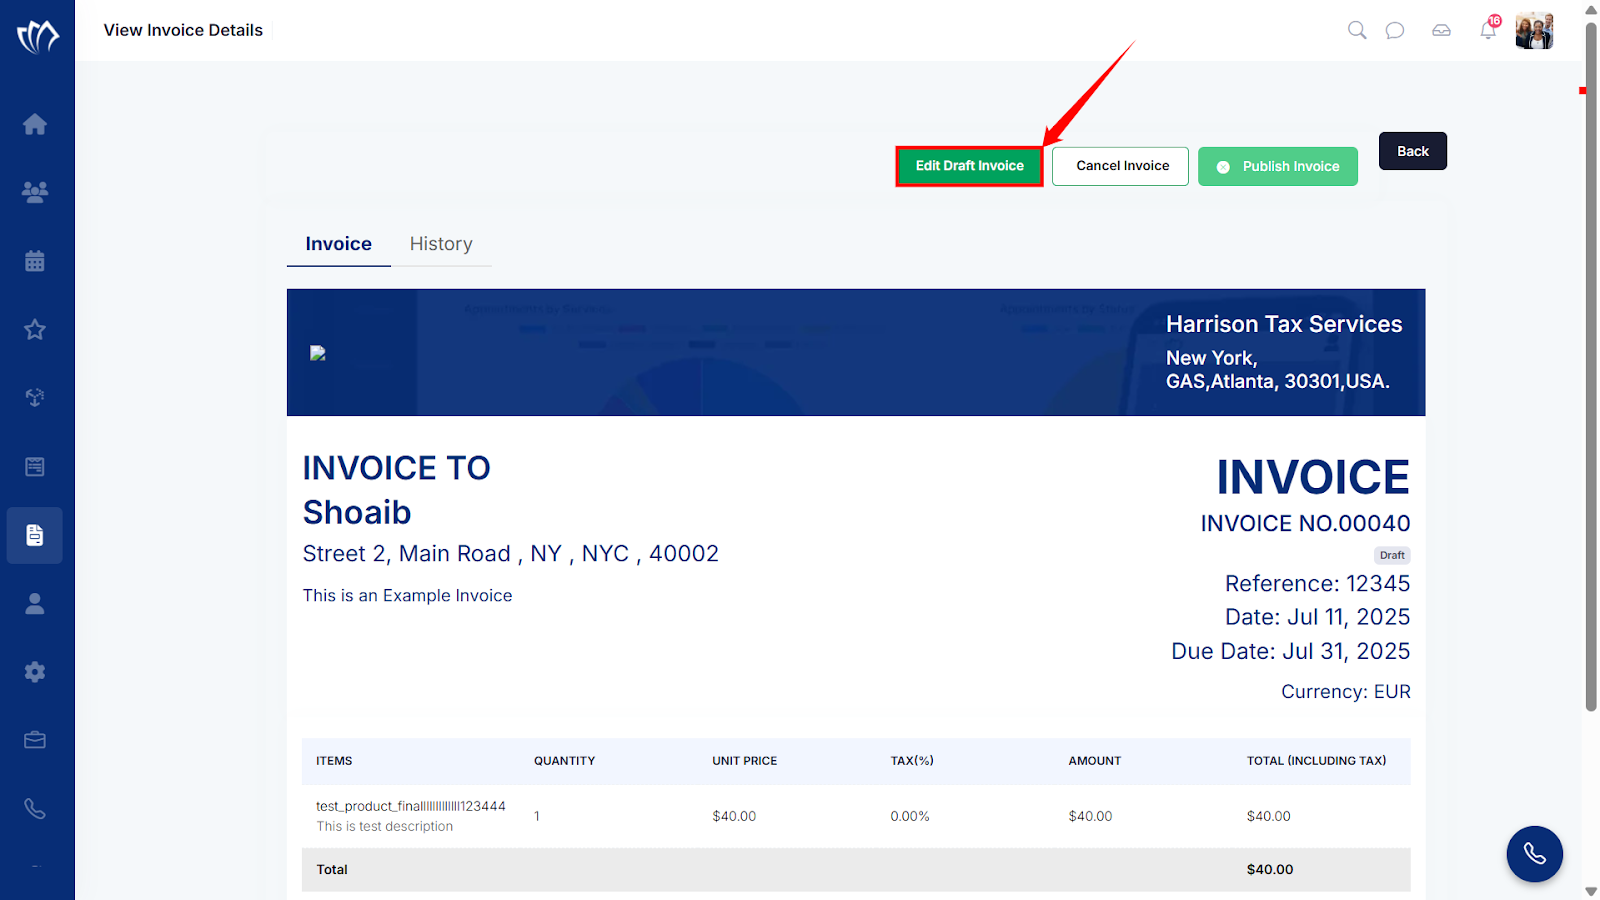Click the ITEMS column header
The width and height of the screenshot is (1600, 900).
click(x=334, y=761)
